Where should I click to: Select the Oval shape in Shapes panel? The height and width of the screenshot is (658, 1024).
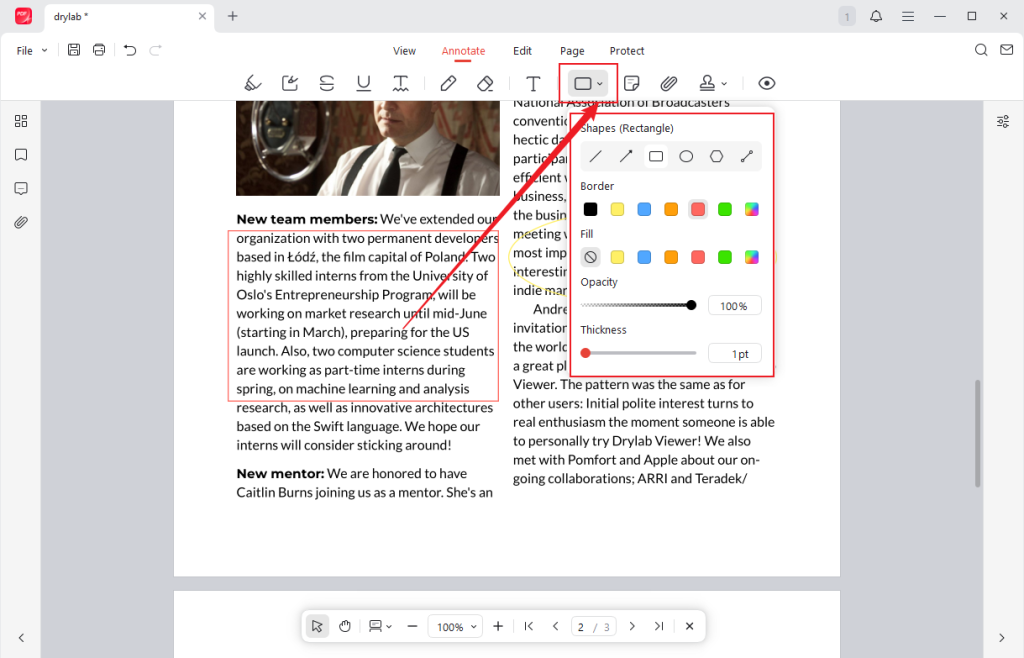[x=686, y=156]
